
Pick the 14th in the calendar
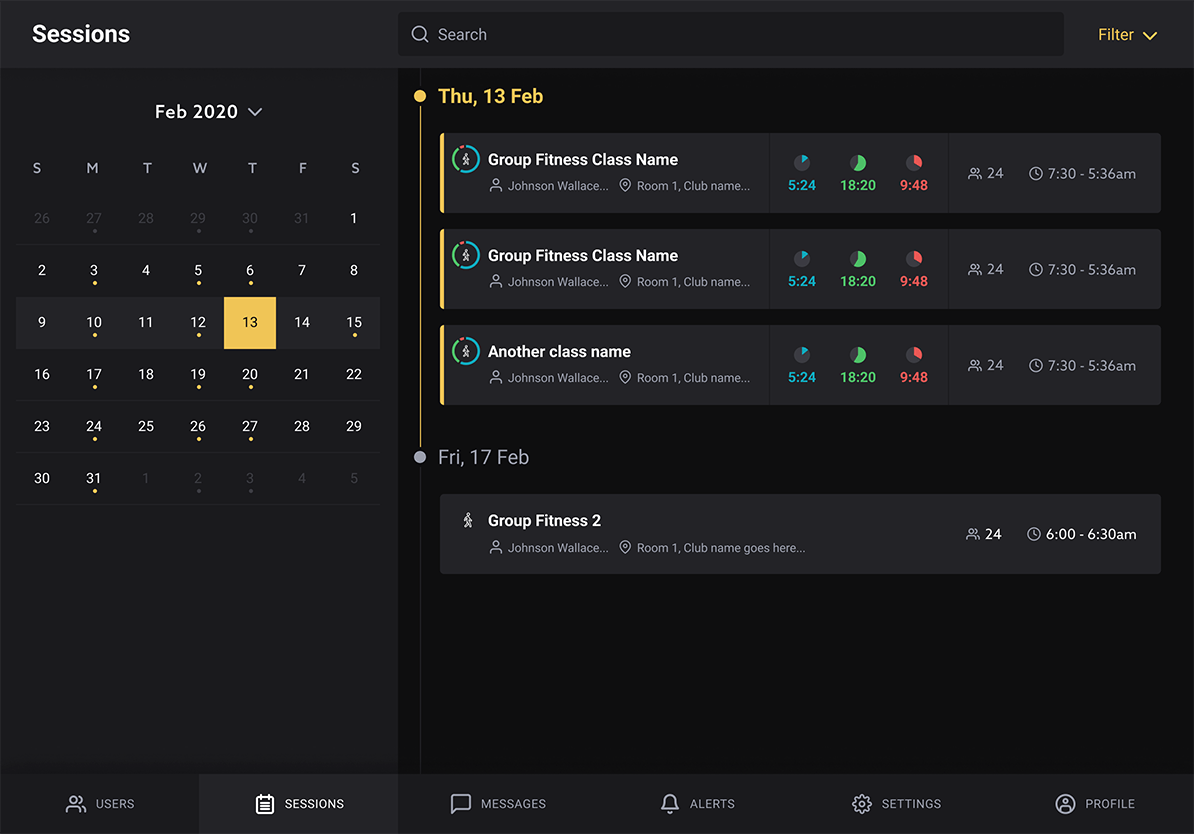[302, 322]
